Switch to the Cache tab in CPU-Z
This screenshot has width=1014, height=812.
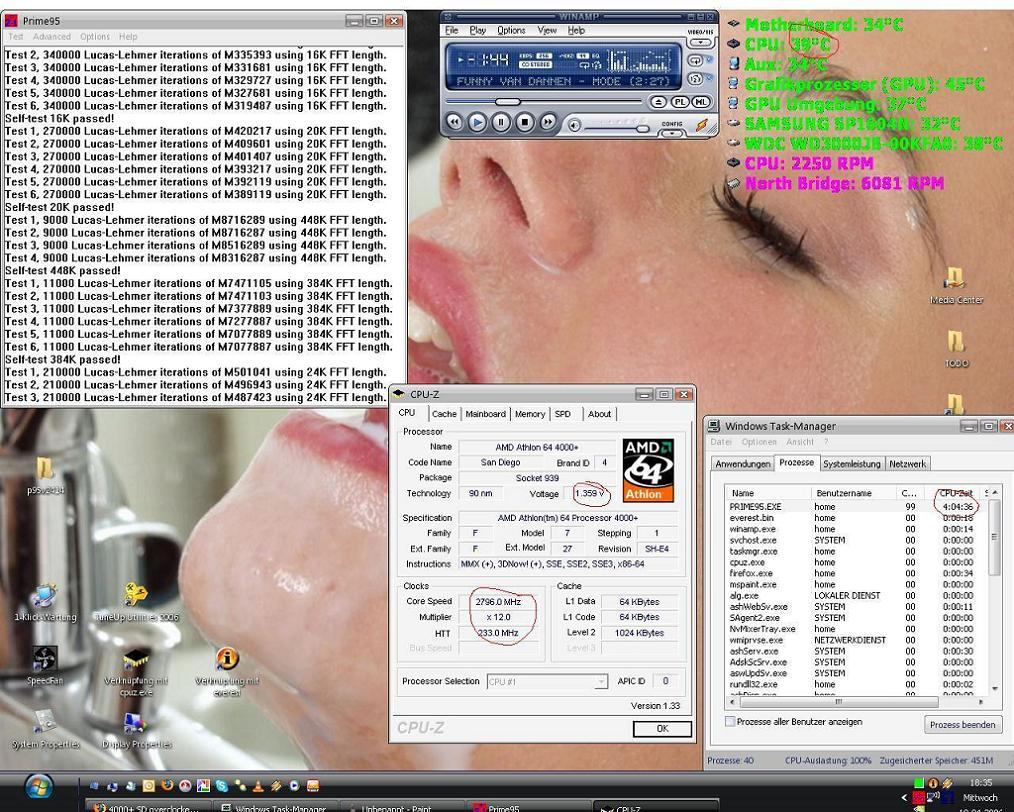pyautogui.click(x=444, y=414)
